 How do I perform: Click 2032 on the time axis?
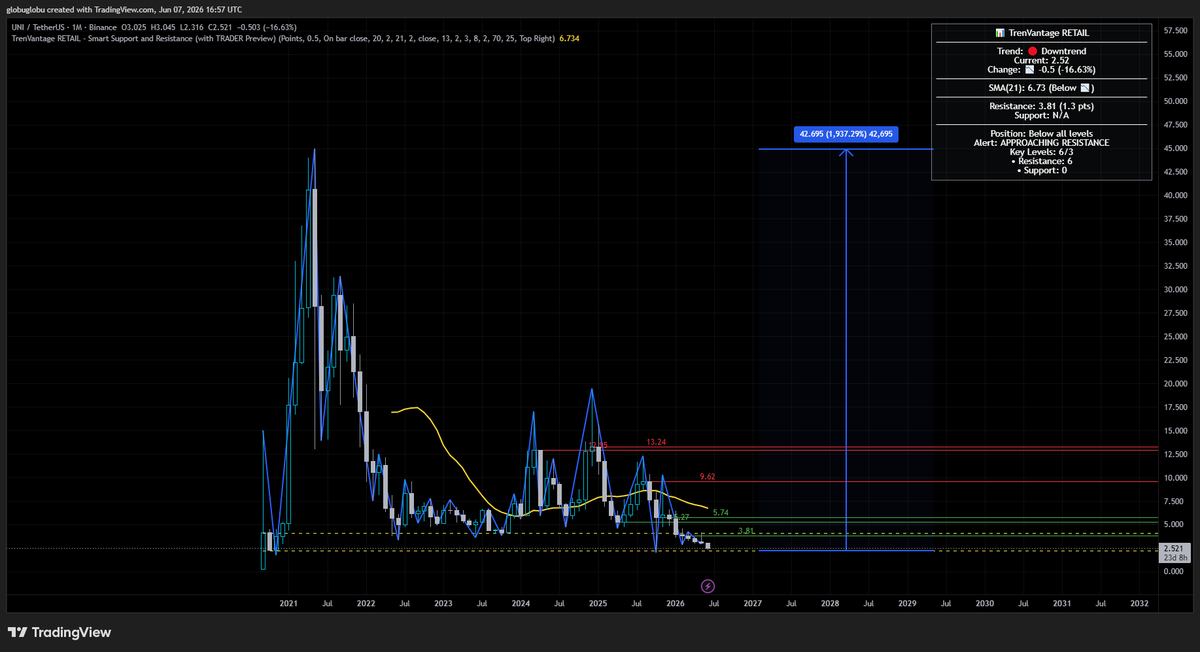(1139, 604)
